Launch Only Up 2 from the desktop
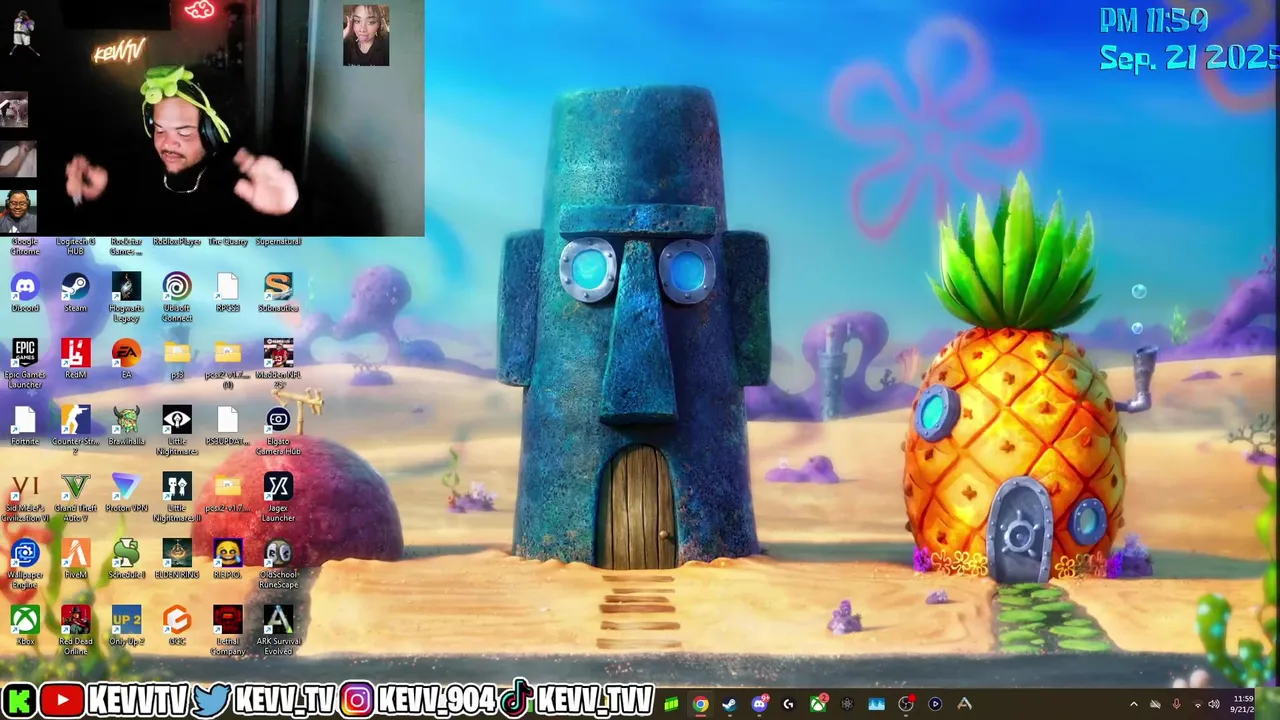Viewport: 1280px width, 720px height. [x=126, y=627]
